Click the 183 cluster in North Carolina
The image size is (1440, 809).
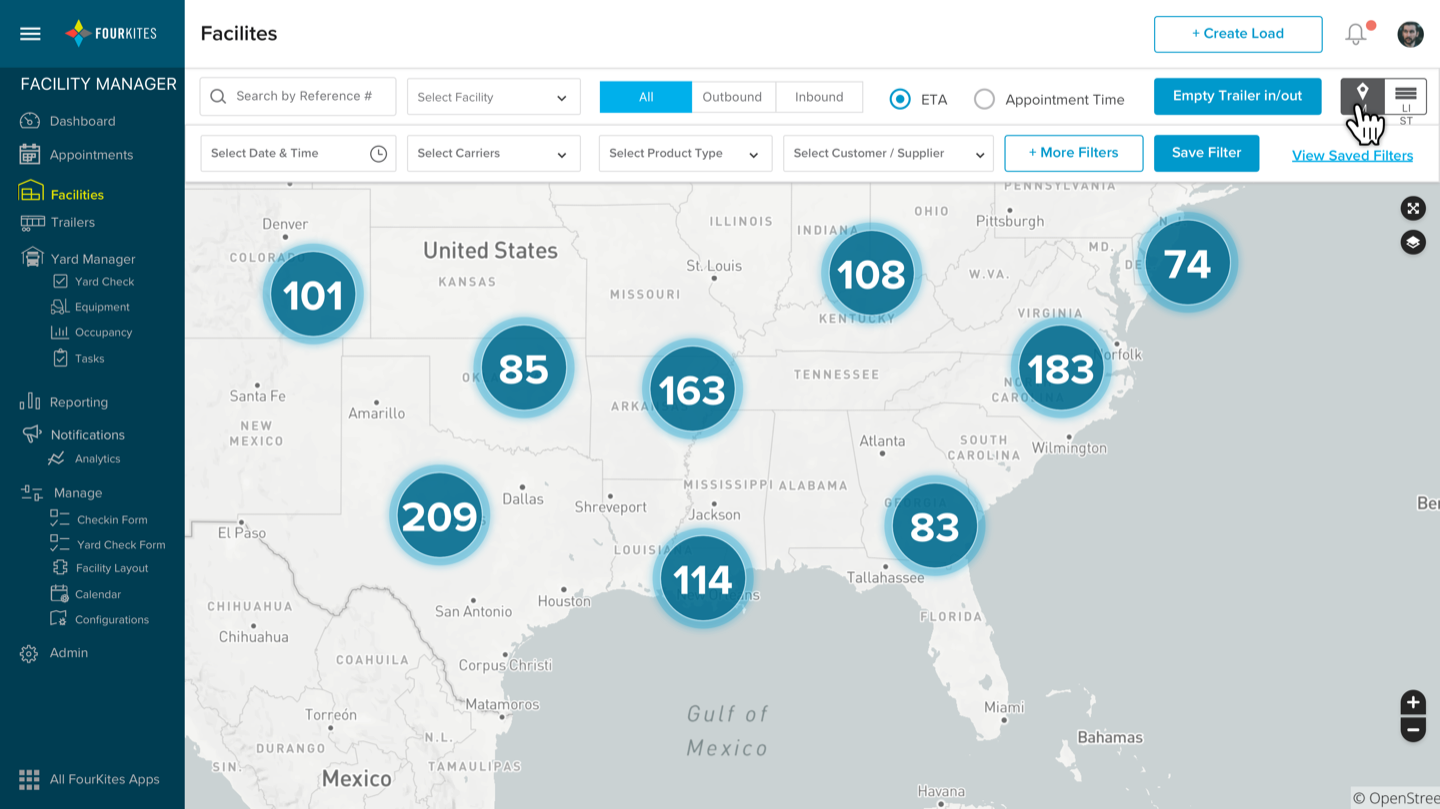[x=1061, y=369]
